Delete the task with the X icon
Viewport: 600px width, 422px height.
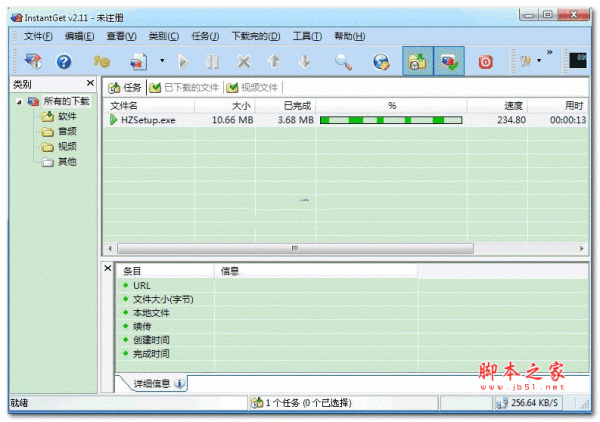point(243,62)
